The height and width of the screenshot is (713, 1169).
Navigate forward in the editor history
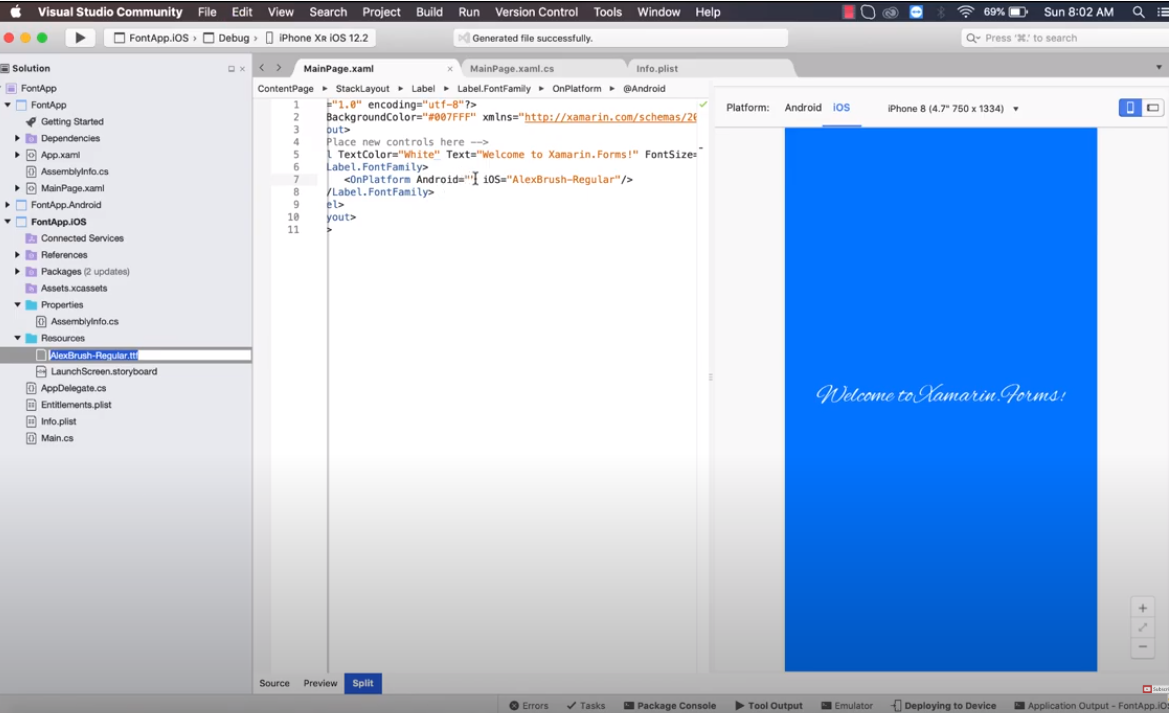tap(279, 68)
